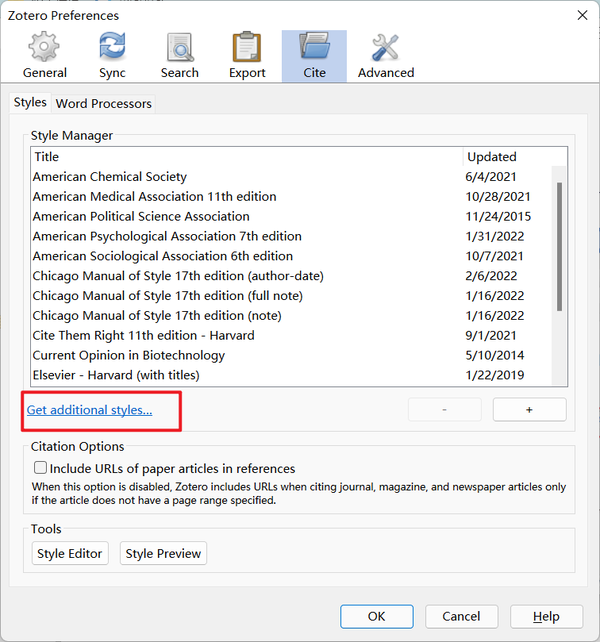
Task: Open the Sync preferences pane
Action: 111,55
